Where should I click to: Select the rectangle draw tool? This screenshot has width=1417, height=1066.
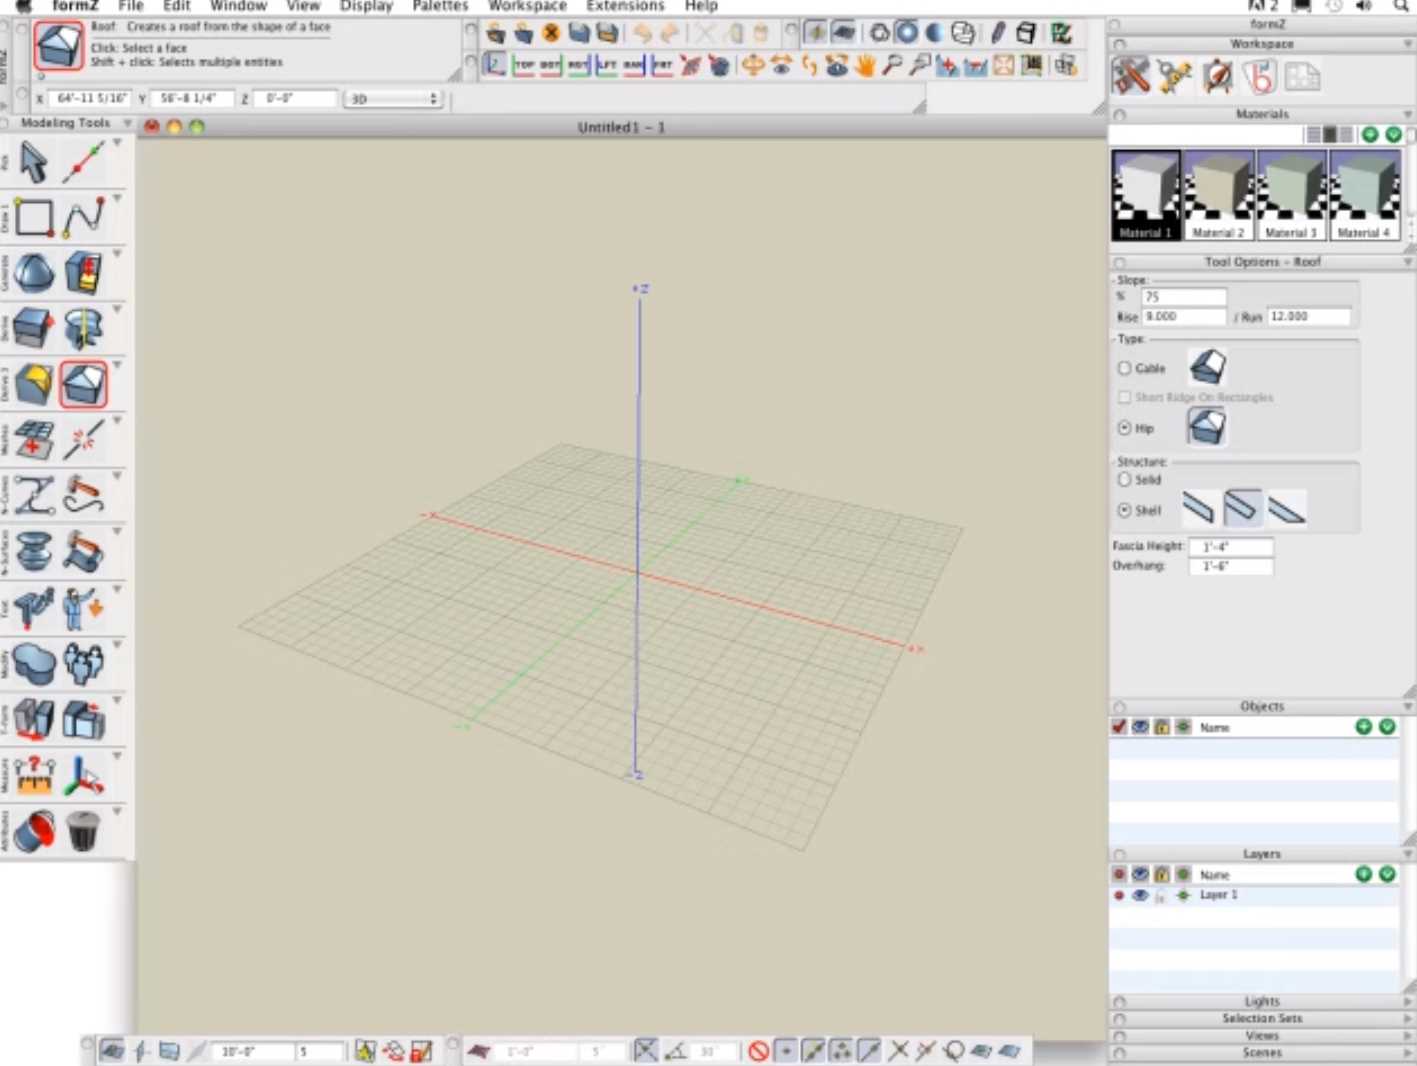click(34, 217)
